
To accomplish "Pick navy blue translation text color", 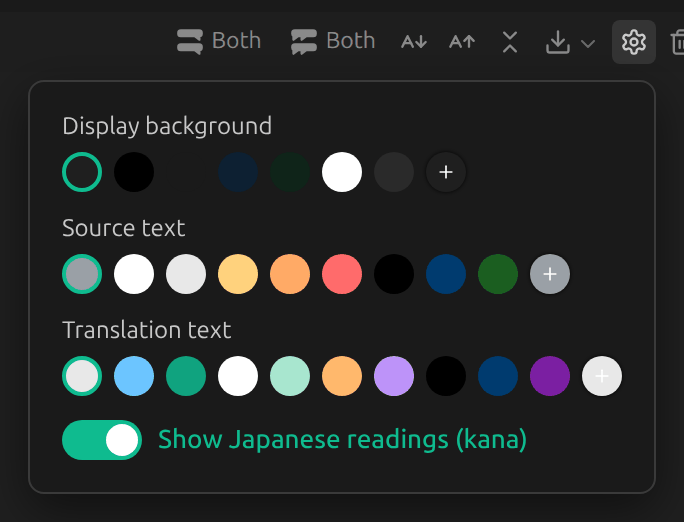I will [x=498, y=376].
